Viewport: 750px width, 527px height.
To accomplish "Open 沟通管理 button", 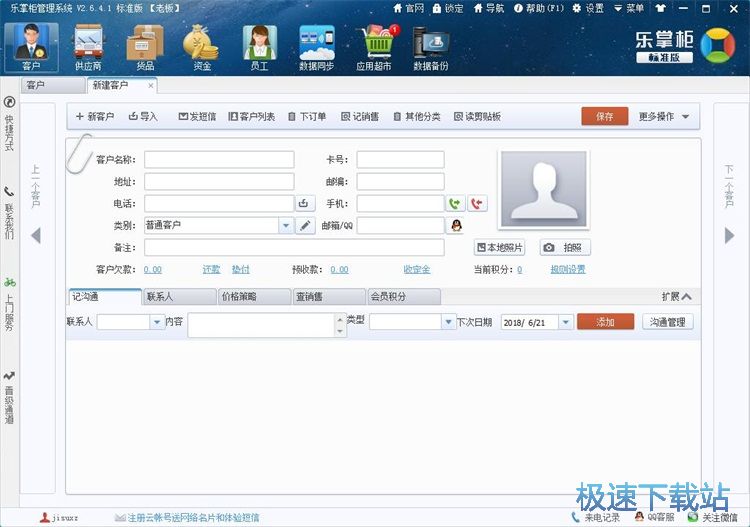I will point(668,322).
